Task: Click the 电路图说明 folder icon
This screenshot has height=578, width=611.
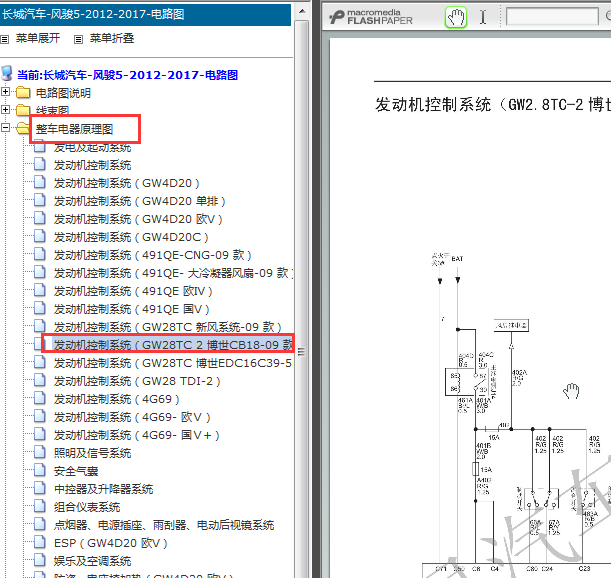Action: [23, 92]
